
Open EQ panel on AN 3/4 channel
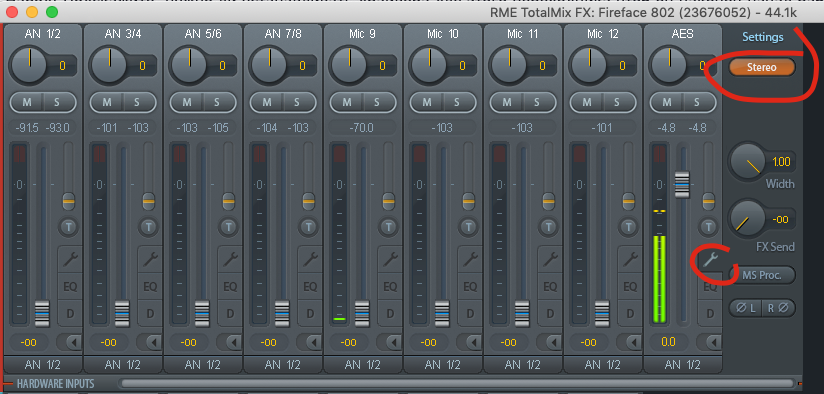tap(150, 286)
